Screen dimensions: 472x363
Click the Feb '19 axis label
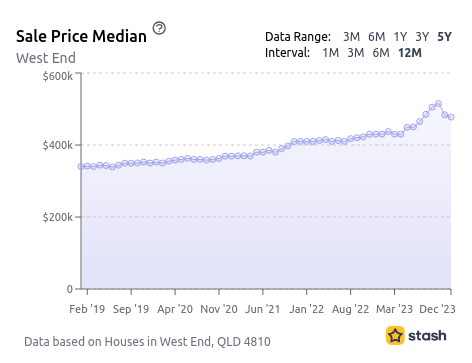pos(87,309)
